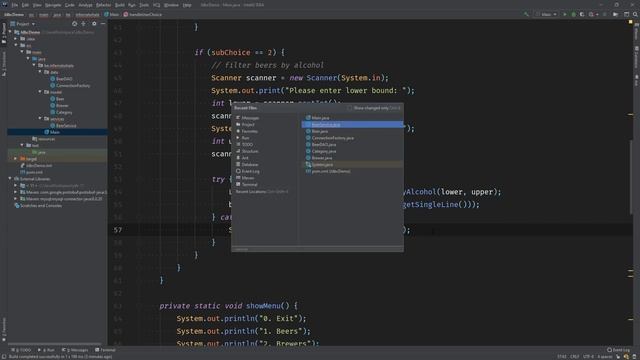Screen dimensions: 640x360
Task: Open Terminal tab in bottom tool bar
Action: click(105, 350)
